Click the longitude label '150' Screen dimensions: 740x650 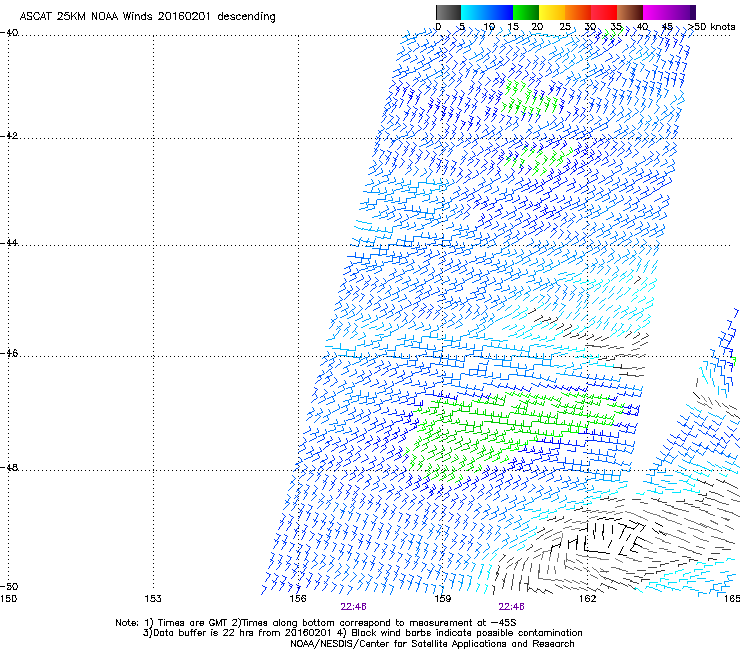click(x=8, y=599)
